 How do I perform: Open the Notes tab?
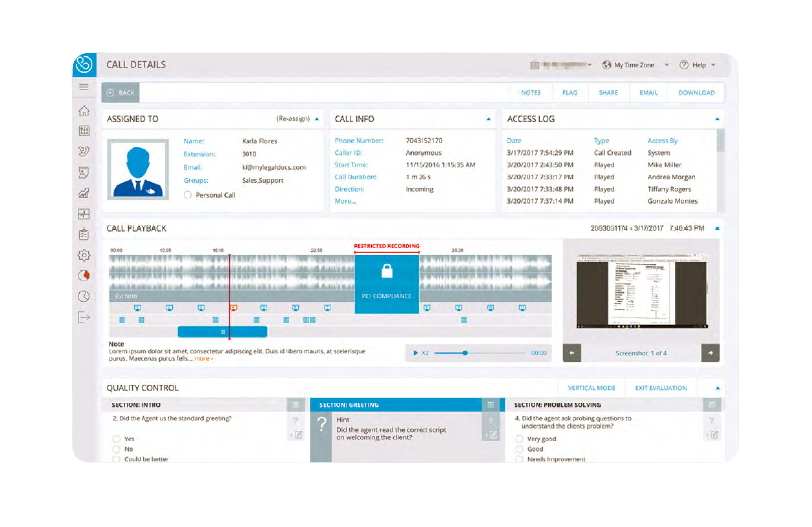coord(531,93)
